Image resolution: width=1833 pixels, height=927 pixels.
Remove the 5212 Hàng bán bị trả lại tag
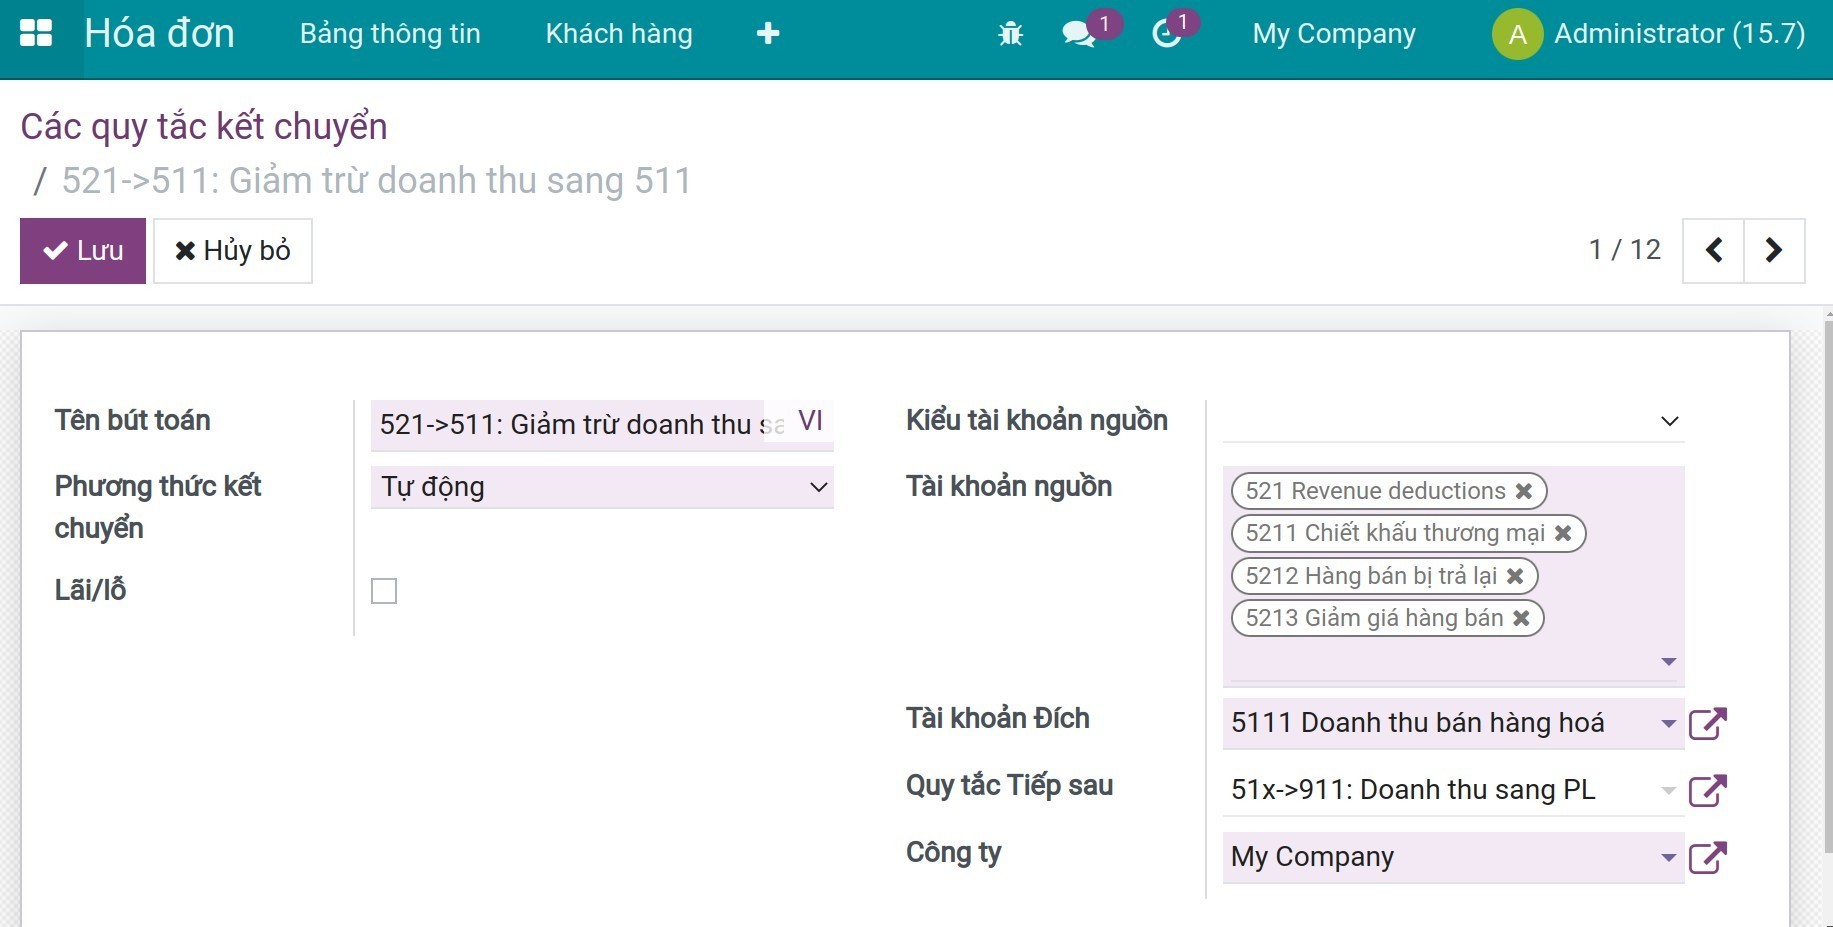1517,576
